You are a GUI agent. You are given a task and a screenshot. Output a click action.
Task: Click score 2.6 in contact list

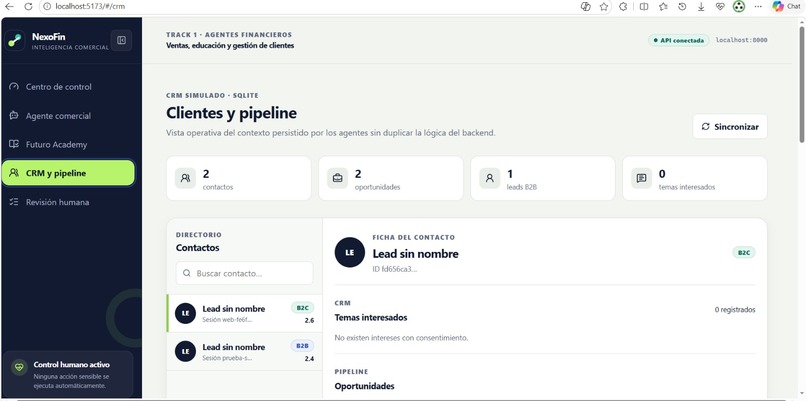[x=309, y=320]
